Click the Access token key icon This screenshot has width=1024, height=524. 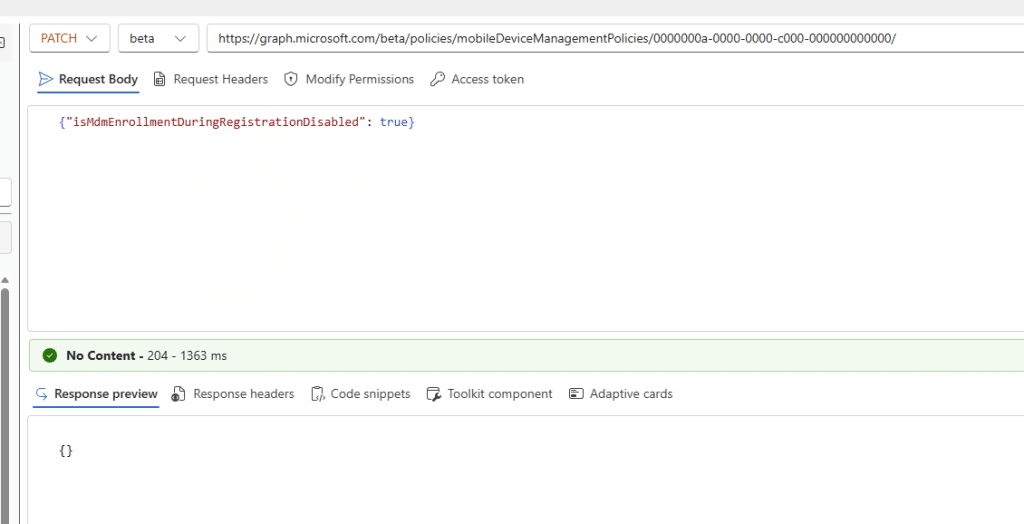click(x=437, y=79)
